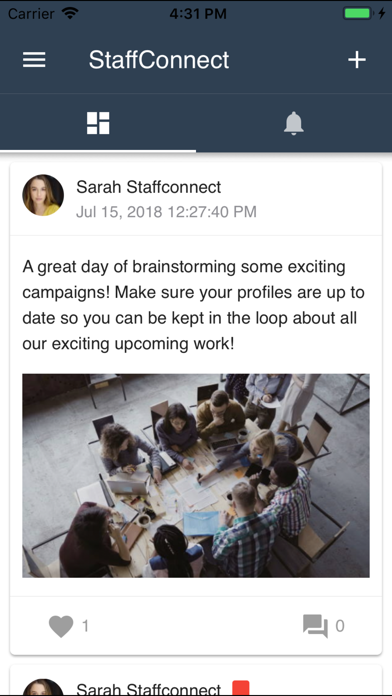Open the brainstorming meeting photo
The height and width of the screenshot is (696, 392).
point(196,475)
